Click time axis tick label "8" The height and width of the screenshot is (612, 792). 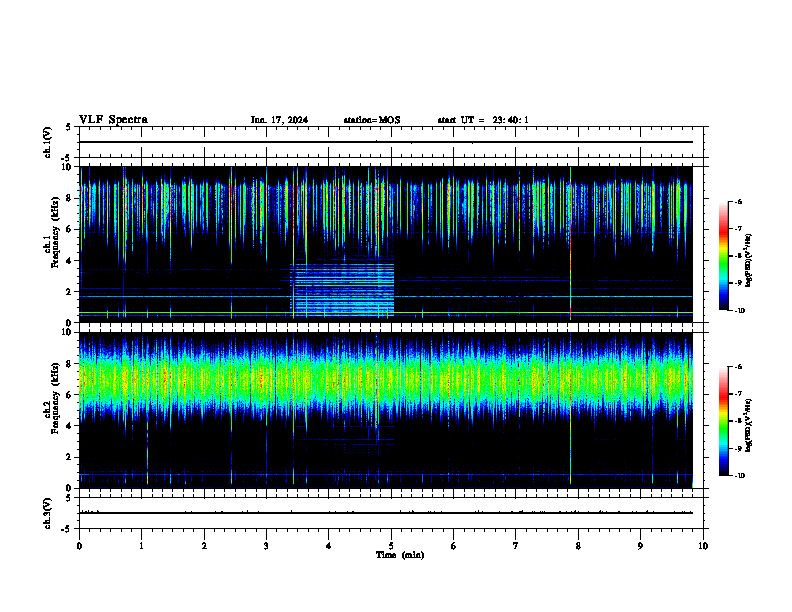click(578, 546)
